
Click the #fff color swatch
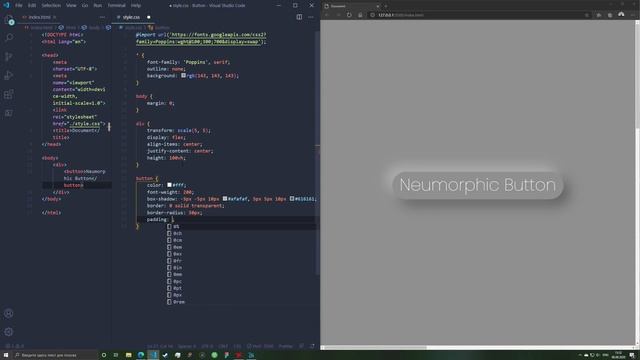click(169, 185)
